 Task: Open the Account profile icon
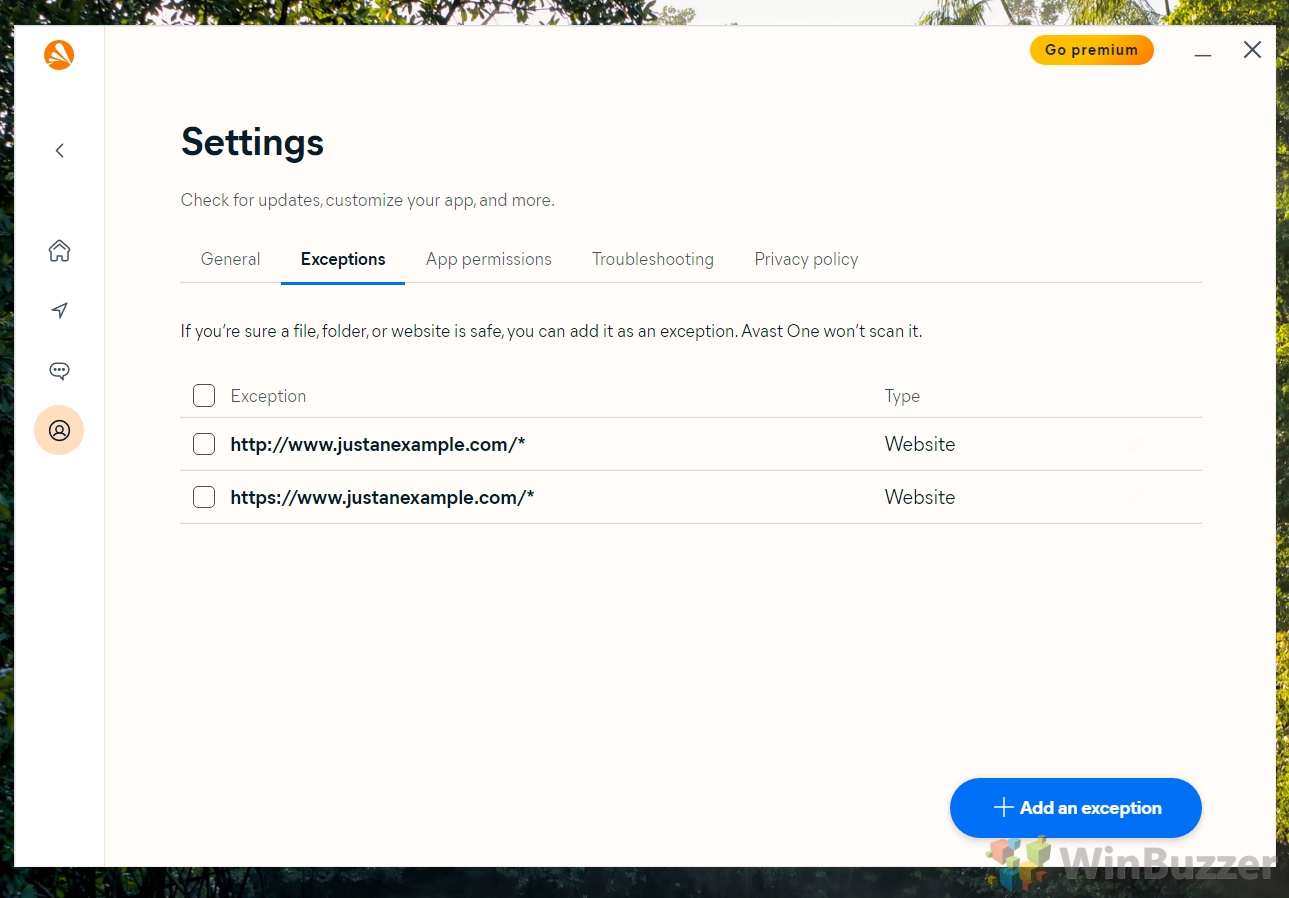59,430
